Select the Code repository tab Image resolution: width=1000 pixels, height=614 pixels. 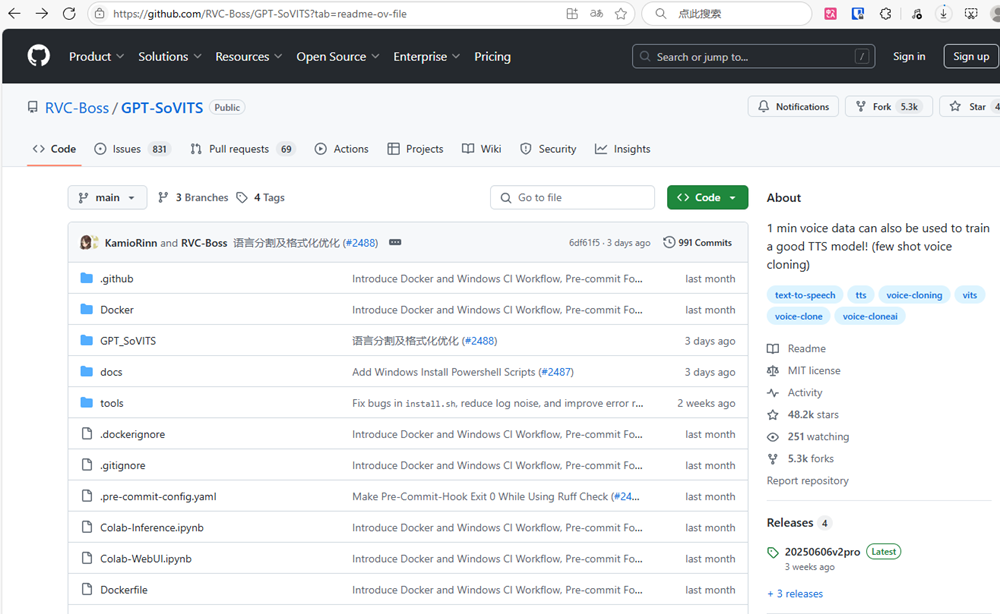click(54, 149)
